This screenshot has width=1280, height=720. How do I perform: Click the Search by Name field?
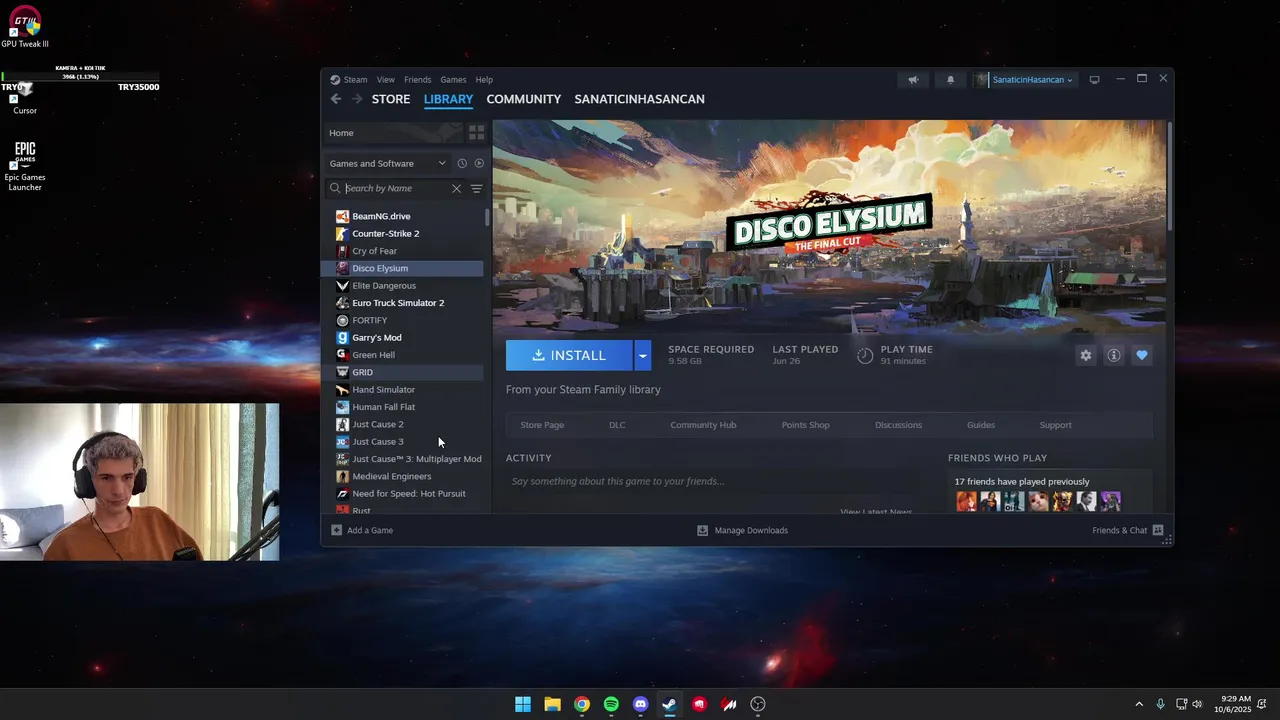coord(396,188)
